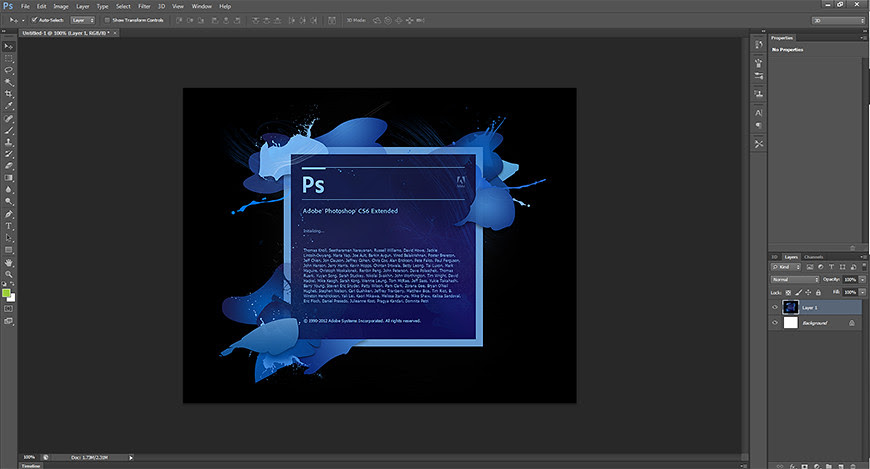Viewport: 870px width, 469px height.
Task: Open the status bar info arrow
Action: 131,458
